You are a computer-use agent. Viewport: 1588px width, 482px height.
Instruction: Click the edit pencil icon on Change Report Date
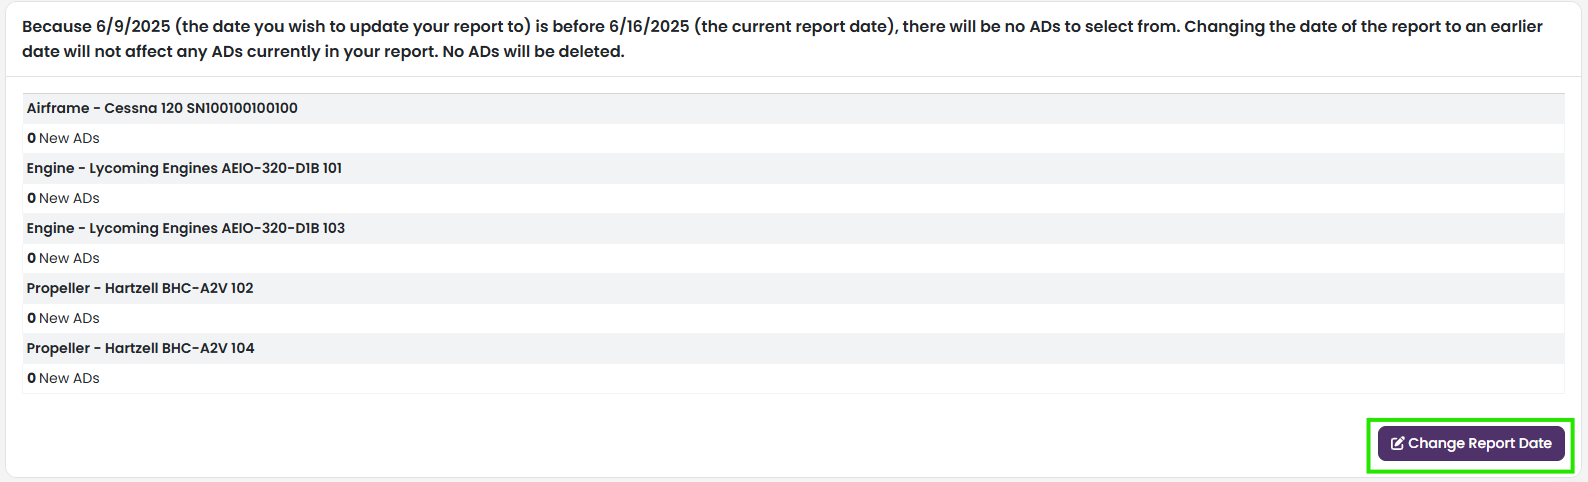point(1397,444)
